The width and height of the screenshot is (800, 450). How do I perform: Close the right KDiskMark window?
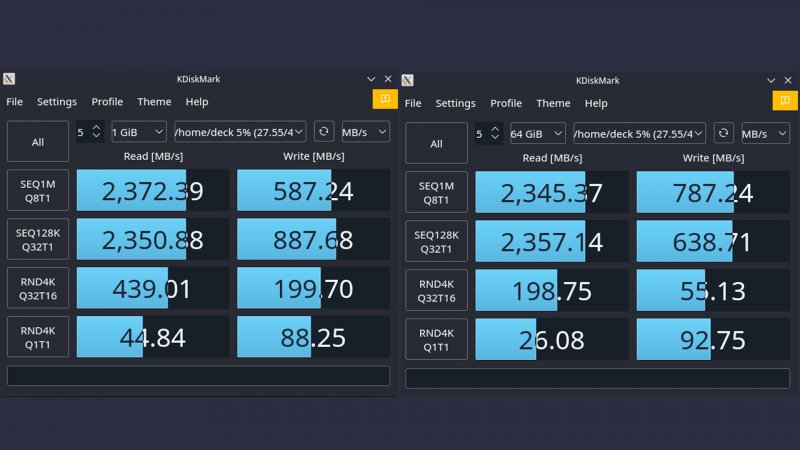click(x=787, y=80)
